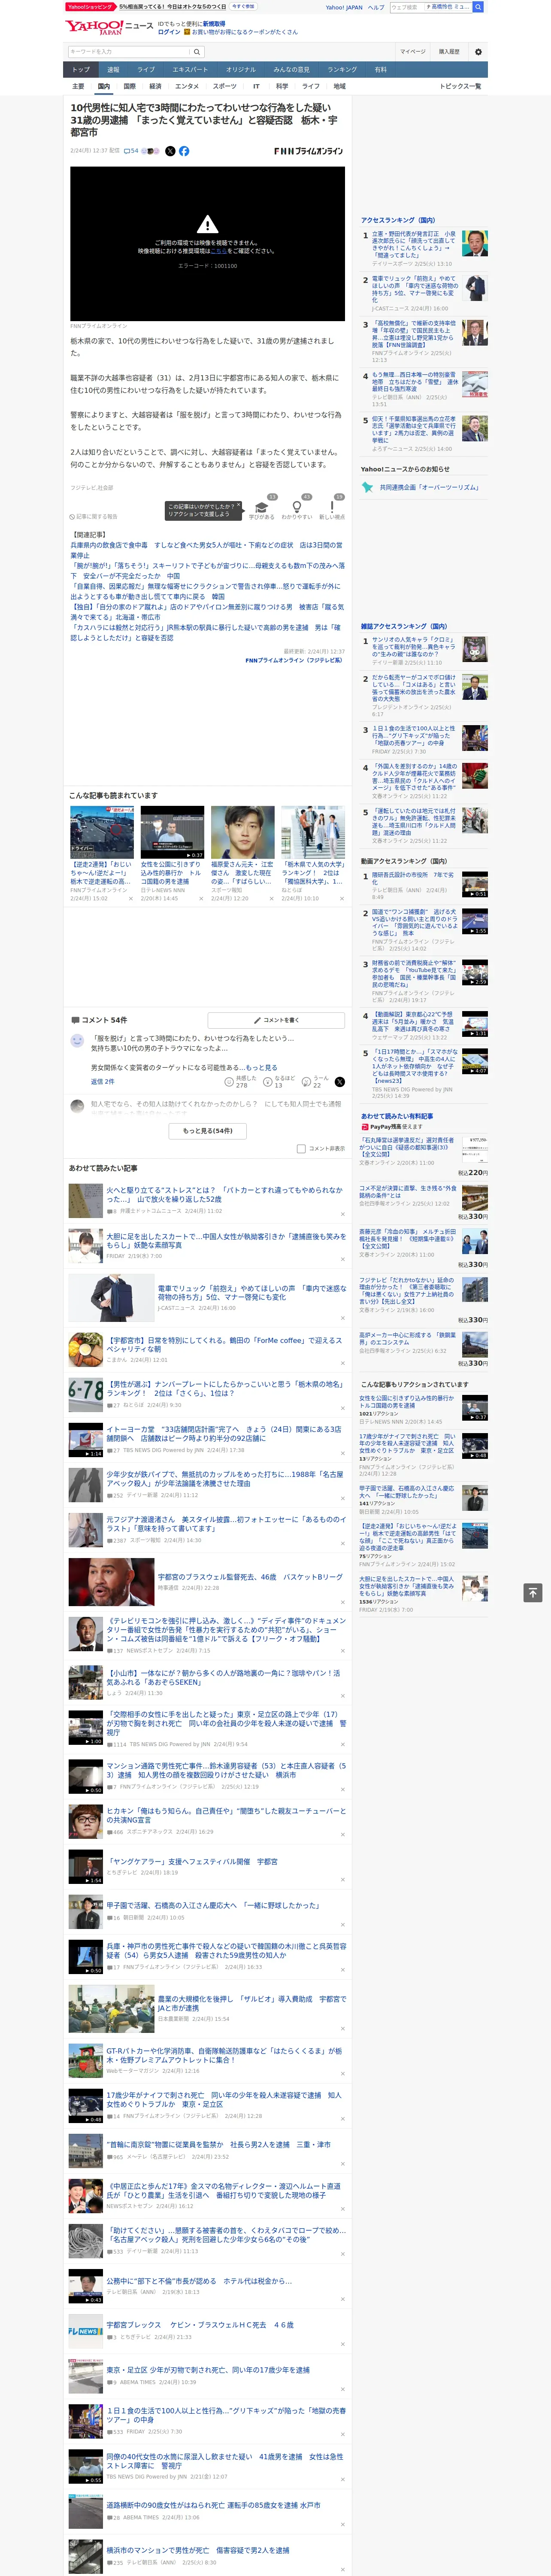Click the わかりやすい lightbulb reaction

coord(297,507)
